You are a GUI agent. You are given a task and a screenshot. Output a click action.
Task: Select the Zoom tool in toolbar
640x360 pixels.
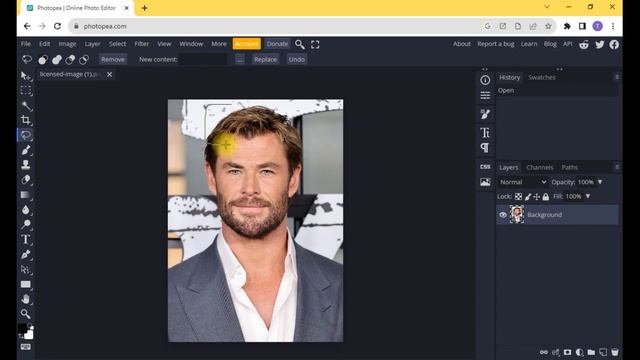click(26, 313)
